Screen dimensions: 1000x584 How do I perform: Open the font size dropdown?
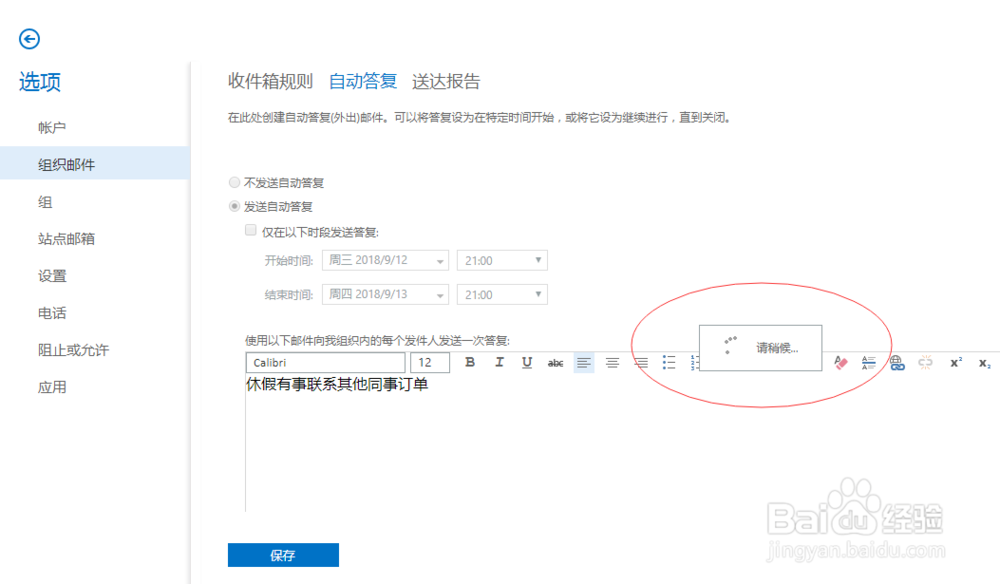coord(430,362)
